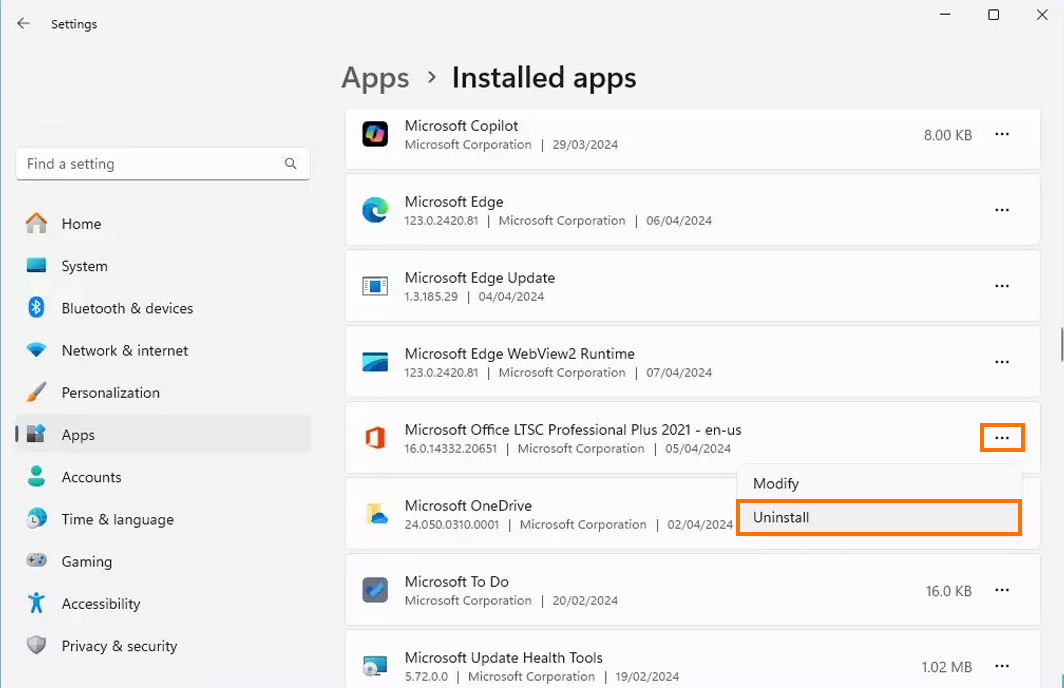The width and height of the screenshot is (1064, 688).
Task: Click the Gaming controller icon
Action: click(36, 560)
